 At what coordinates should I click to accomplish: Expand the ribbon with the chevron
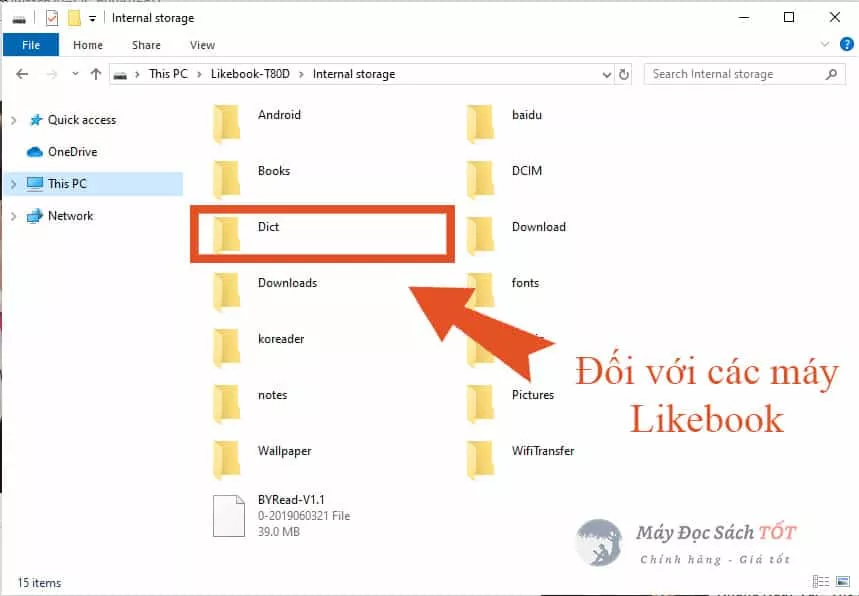[x=824, y=44]
